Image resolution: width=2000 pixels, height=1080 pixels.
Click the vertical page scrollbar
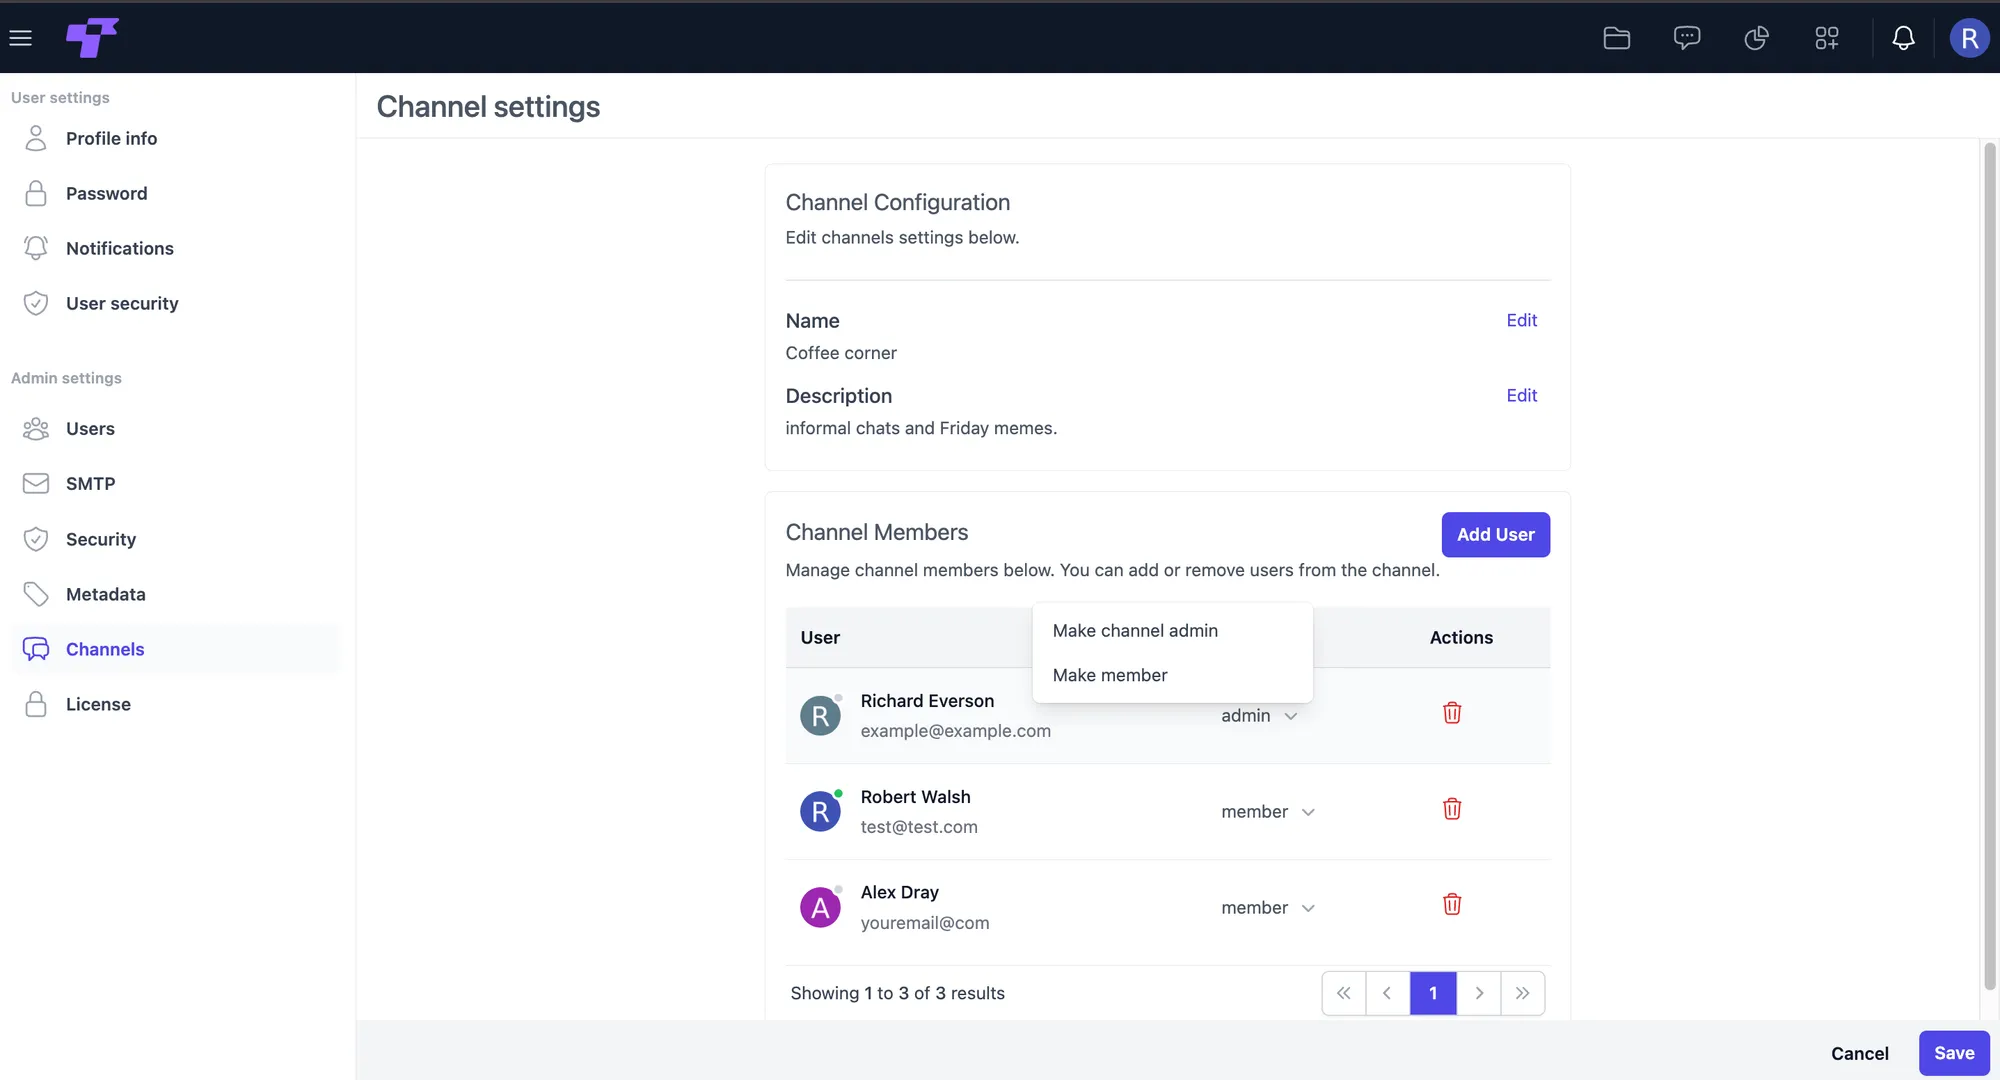tap(1990, 565)
